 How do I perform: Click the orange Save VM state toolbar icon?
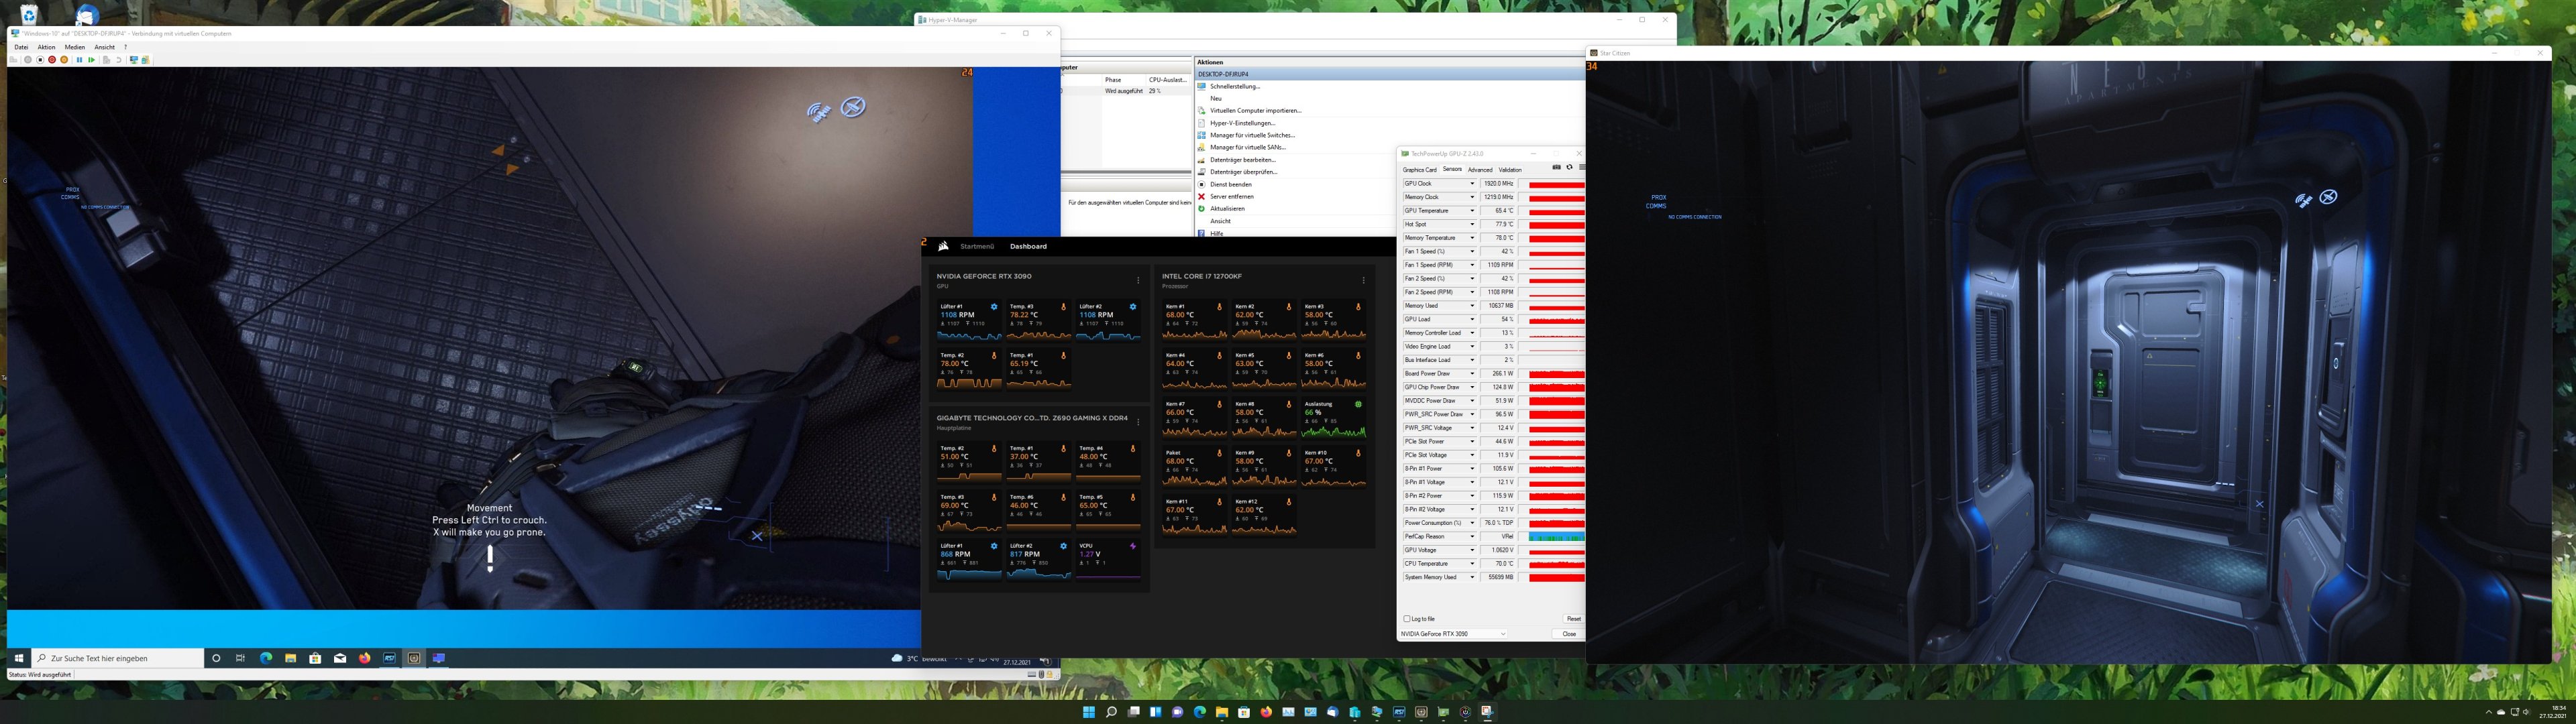[64, 60]
